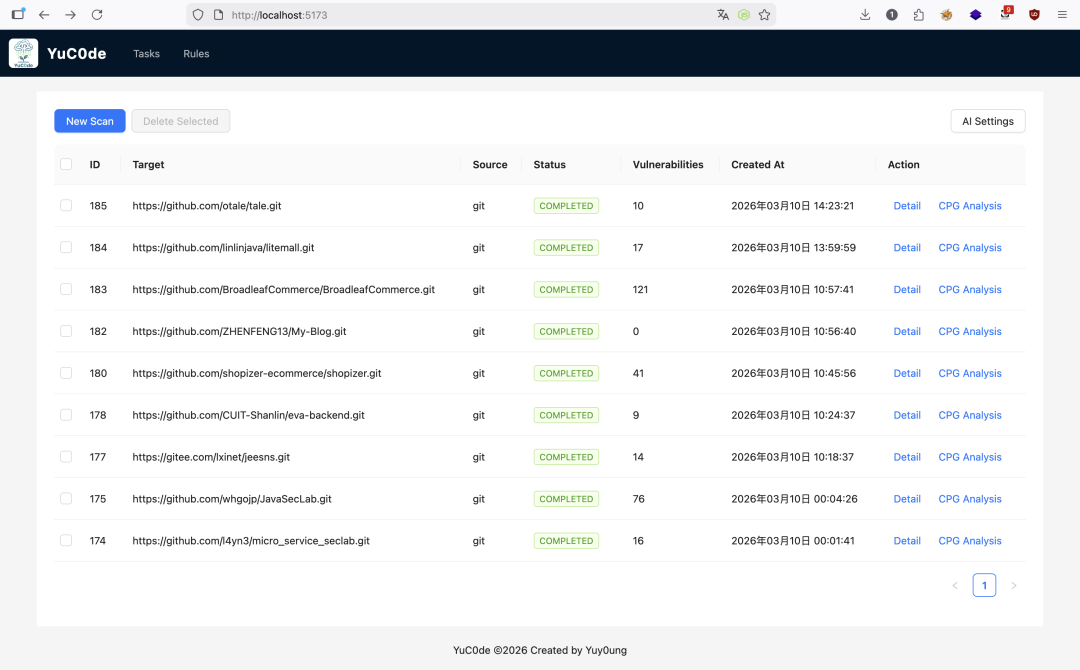Click the uBlock shield icon in toolbar

(x=1034, y=15)
